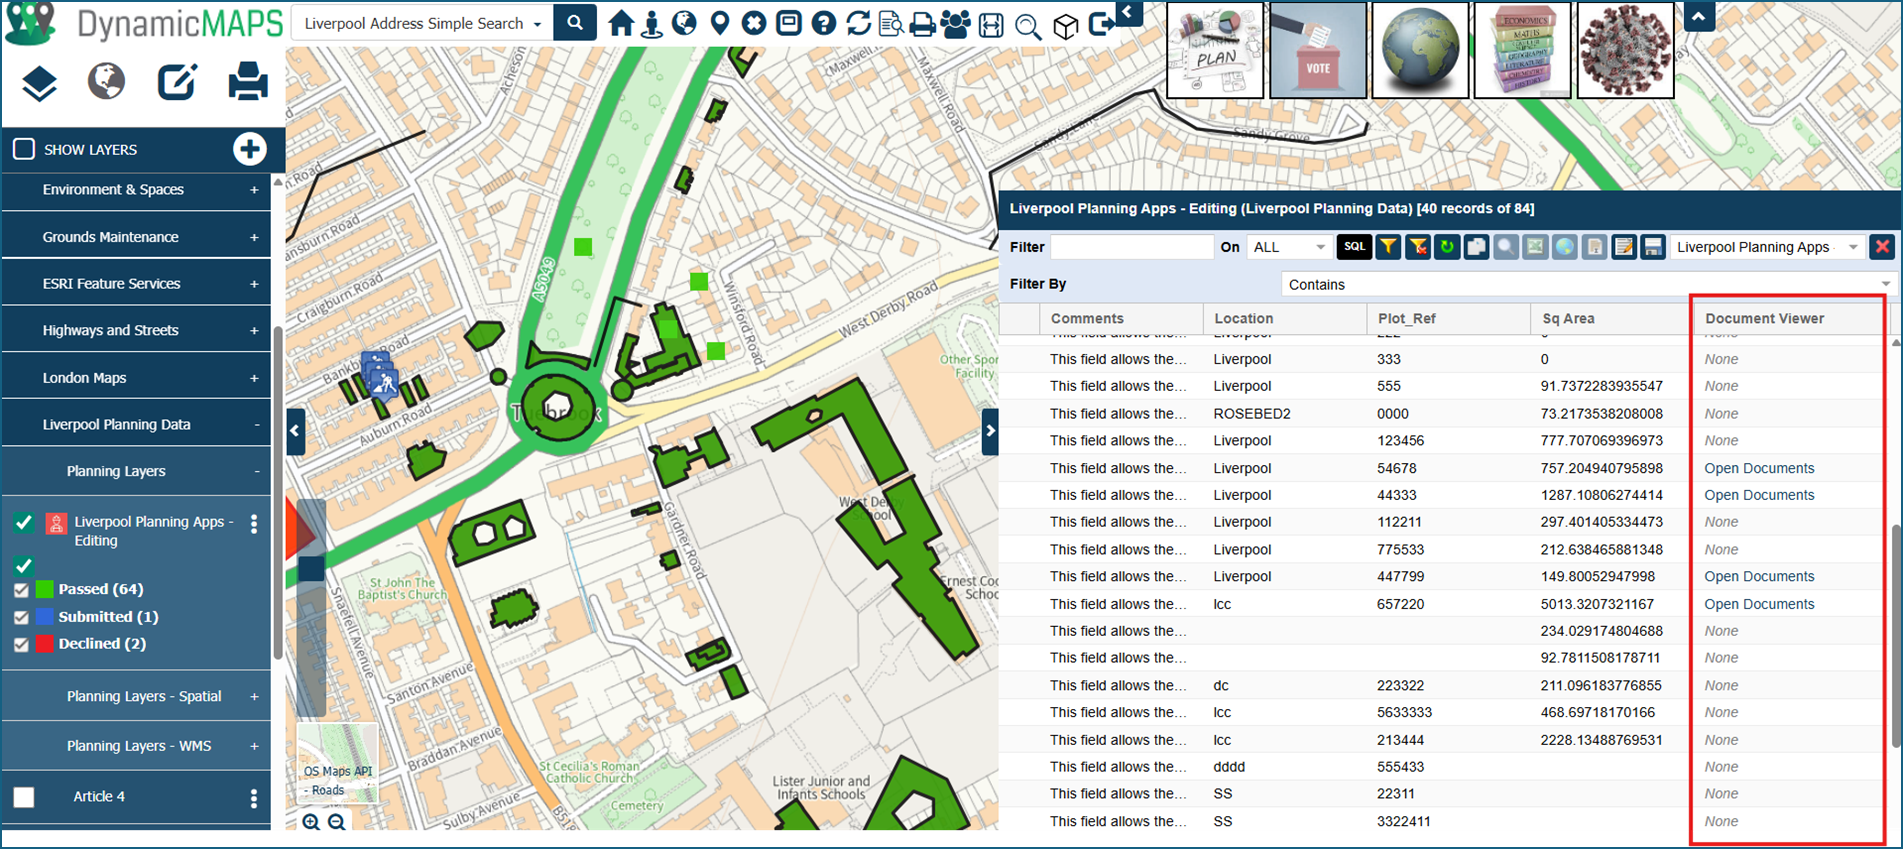The image size is (1903, 849).
Task: Expand Highways and Streets group
Action: 254,331
